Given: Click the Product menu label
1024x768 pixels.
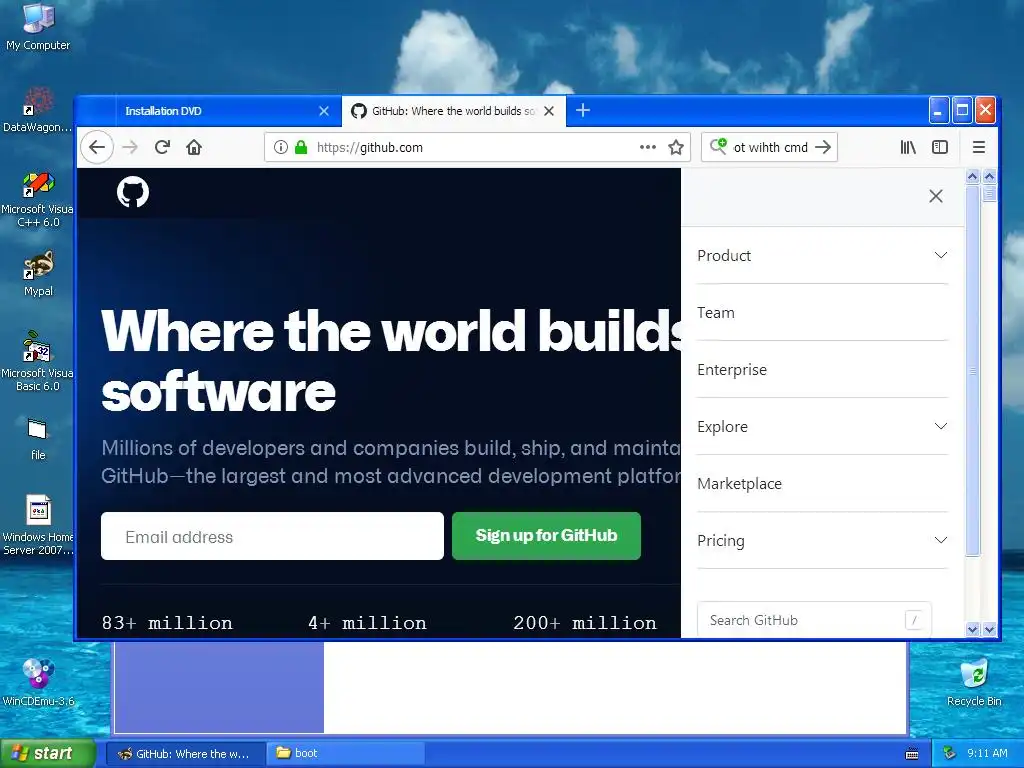Looking at the screenshot, I should (724, 255).
